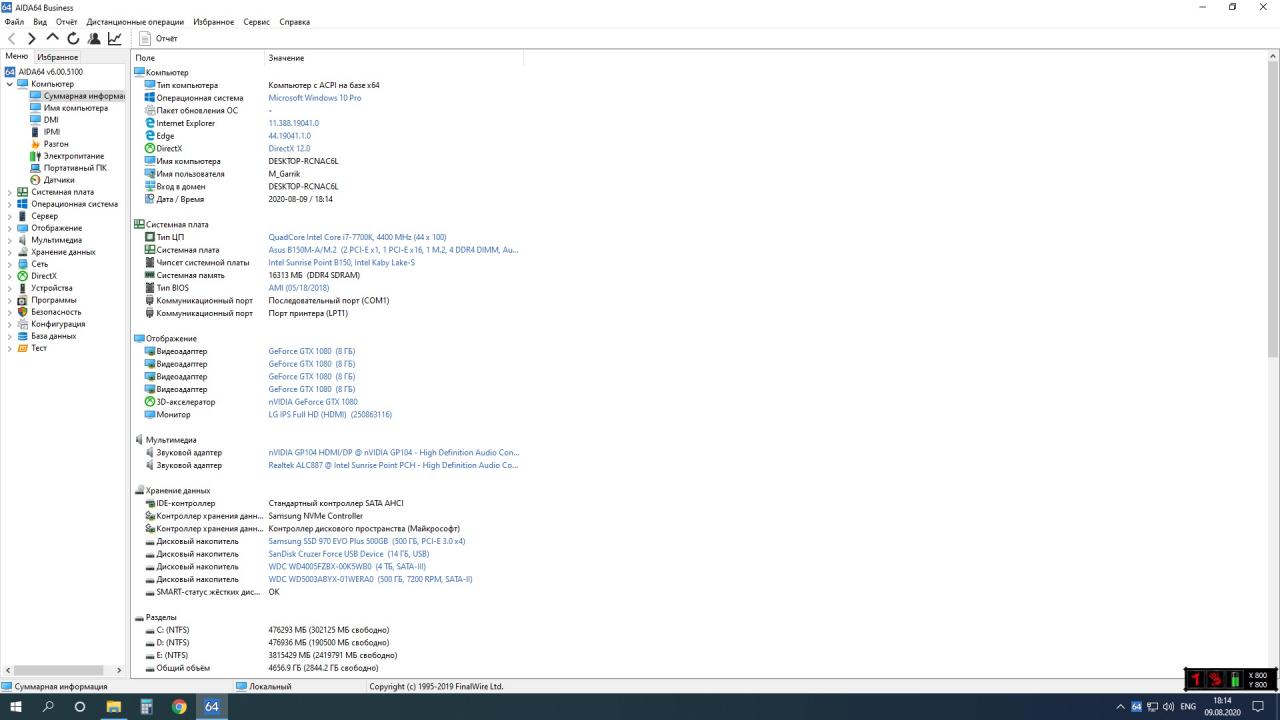Open QuadCore Intel Core i7-7700K link

click(357, 237)
